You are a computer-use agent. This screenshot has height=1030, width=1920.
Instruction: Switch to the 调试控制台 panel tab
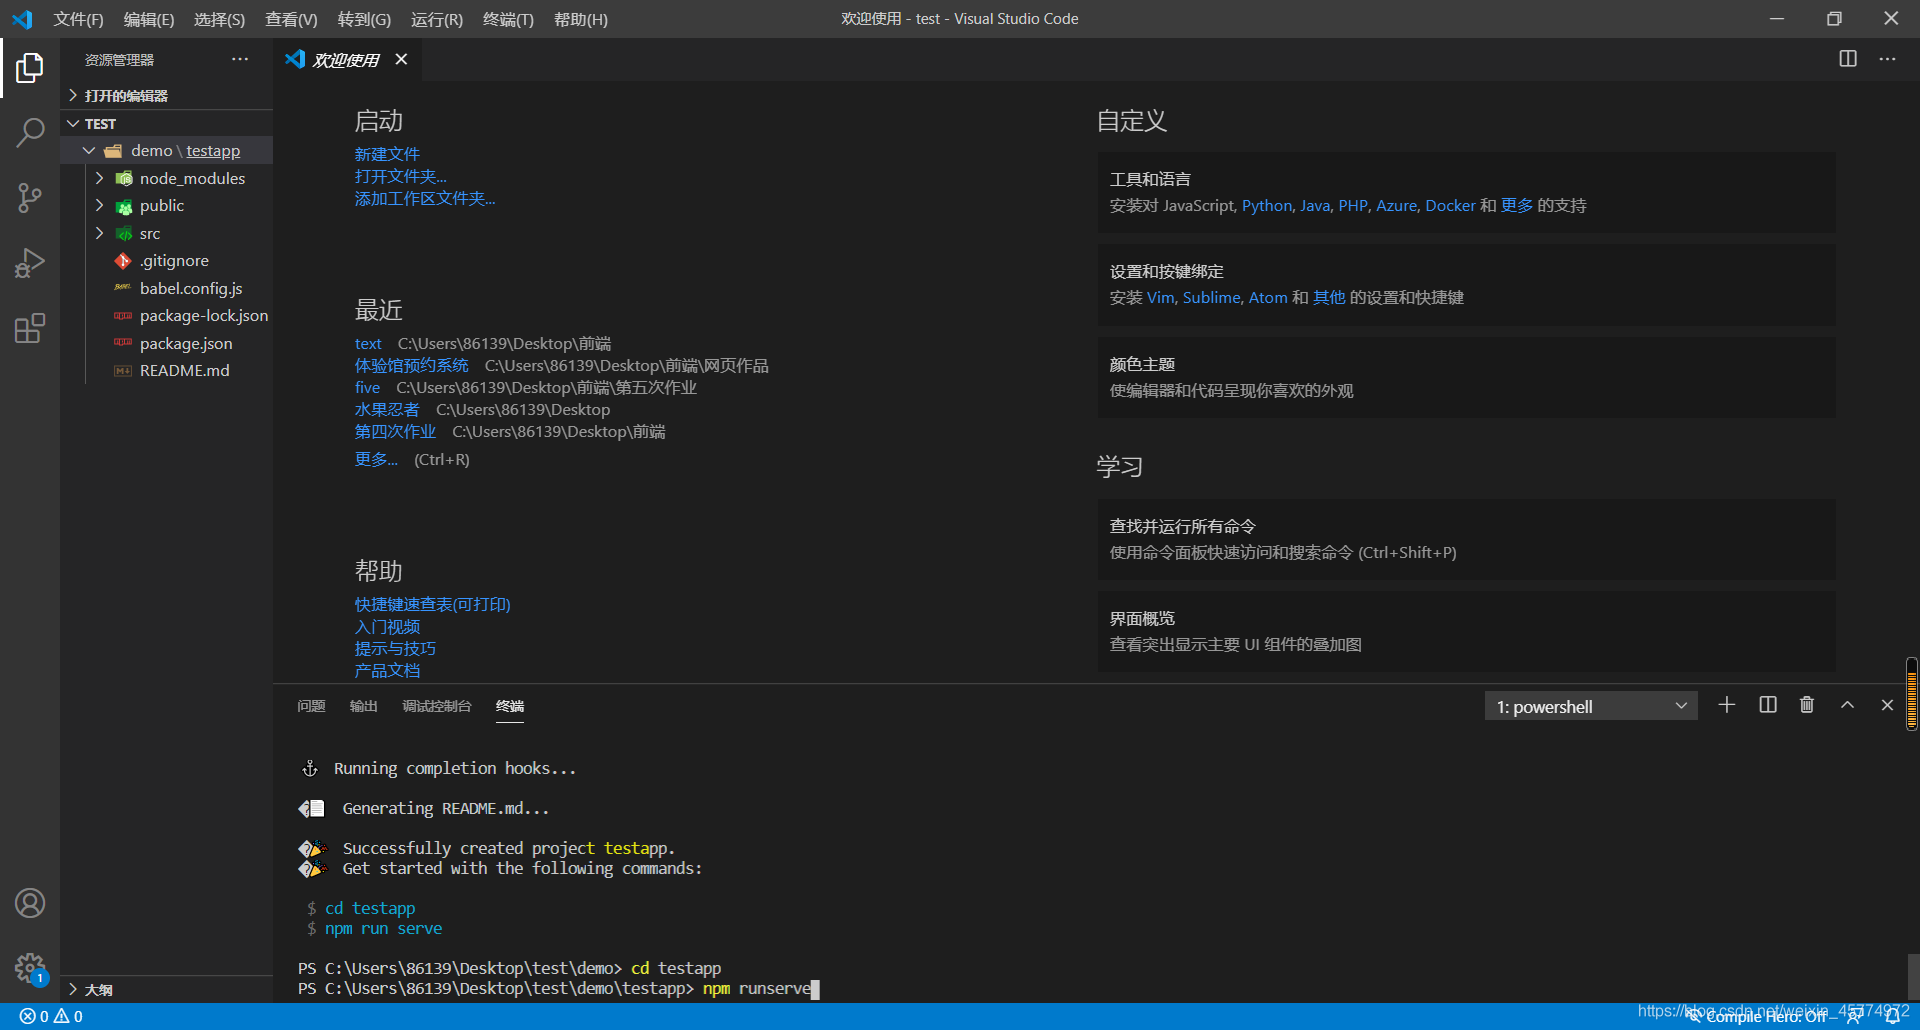click(437, 706)
